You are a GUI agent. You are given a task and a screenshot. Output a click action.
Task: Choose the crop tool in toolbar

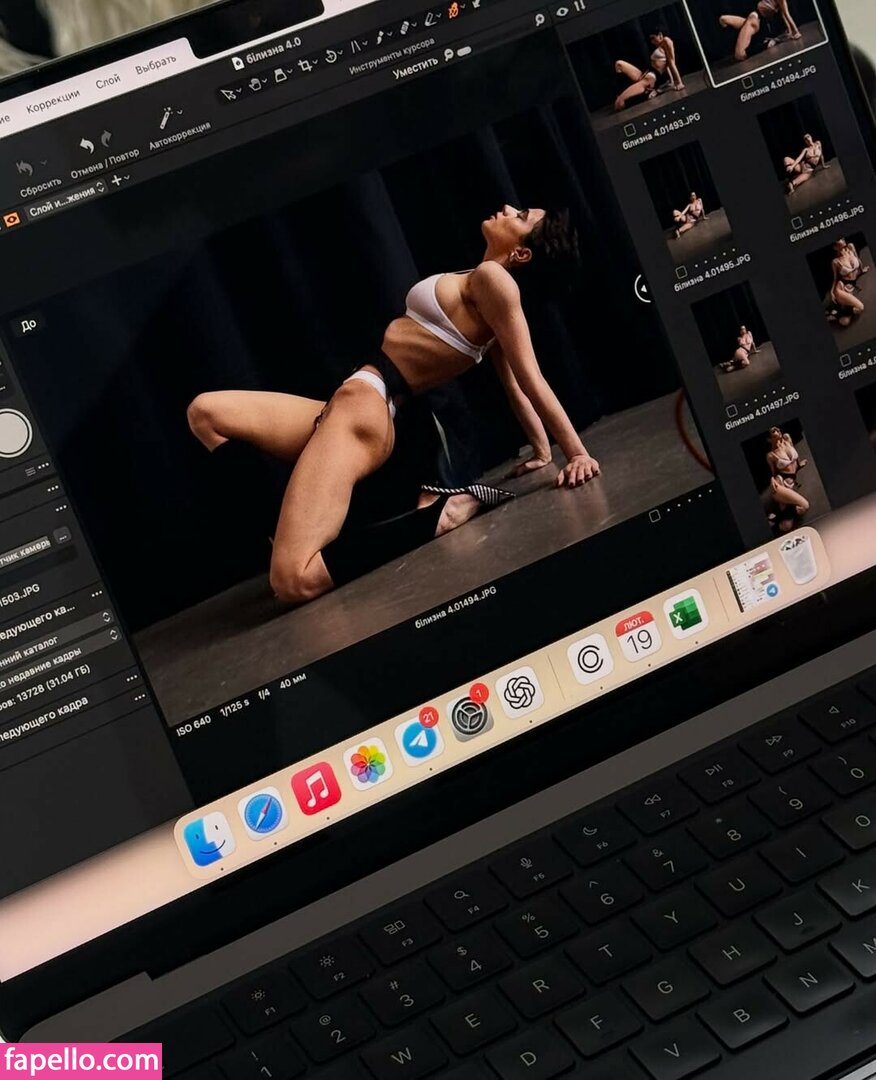pos(306,65)
